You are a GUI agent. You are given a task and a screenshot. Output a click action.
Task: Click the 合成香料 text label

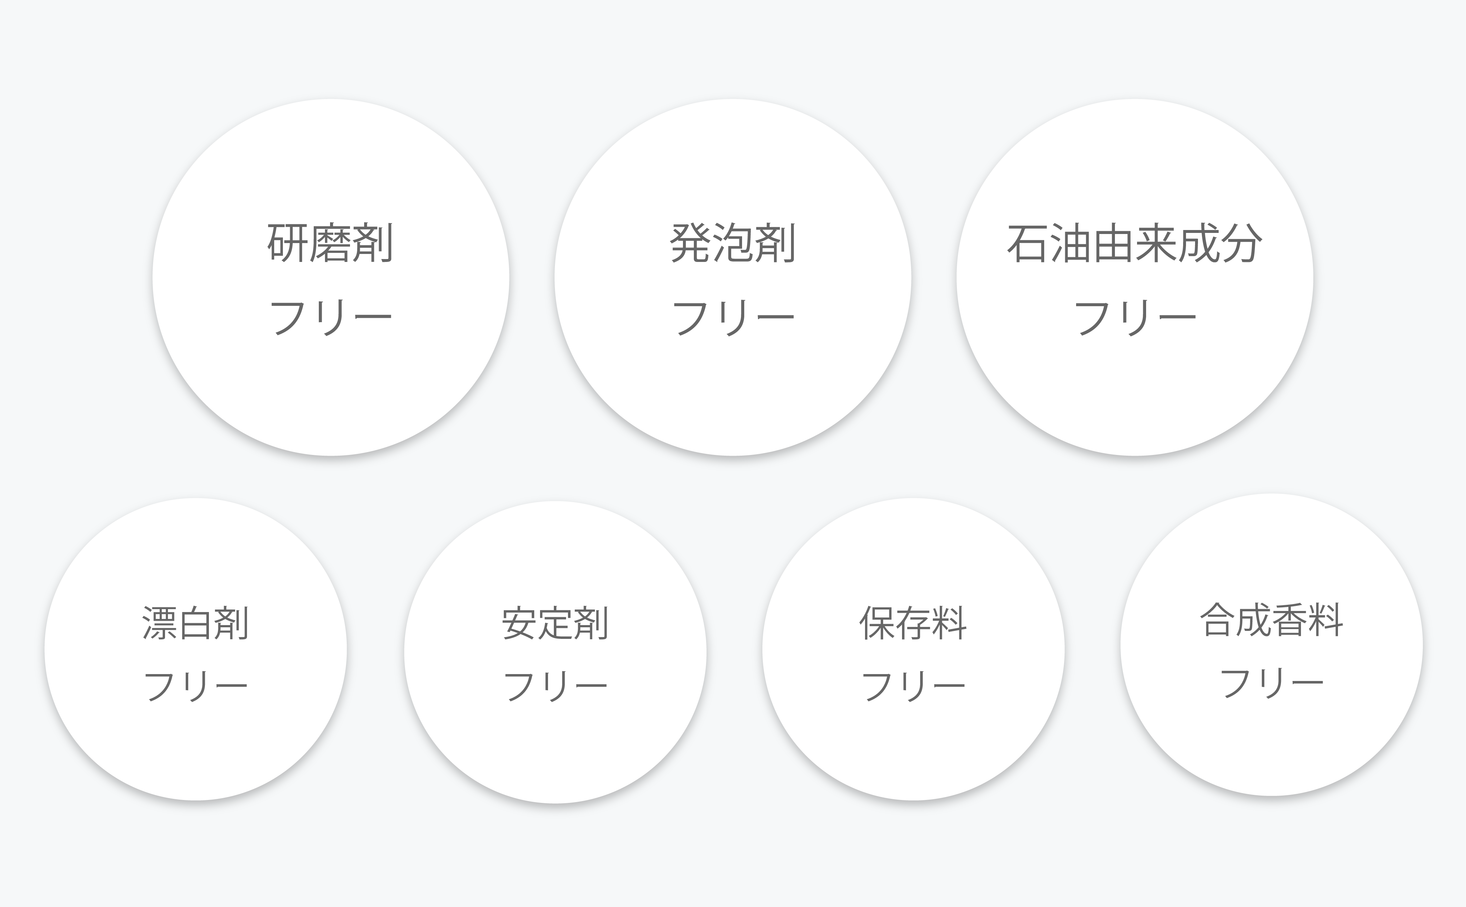(x=1271, y=620)
